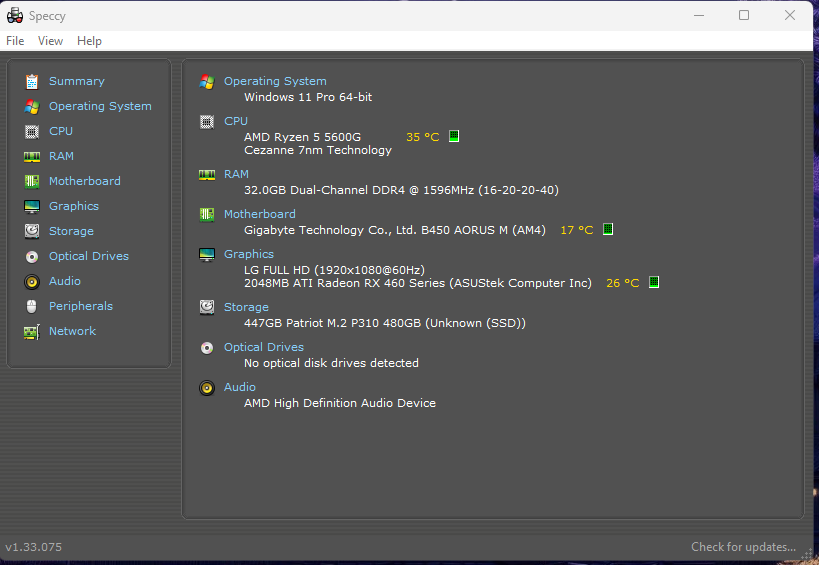
Task: Select Graphics in the sidebar
Action: point(74,207)
